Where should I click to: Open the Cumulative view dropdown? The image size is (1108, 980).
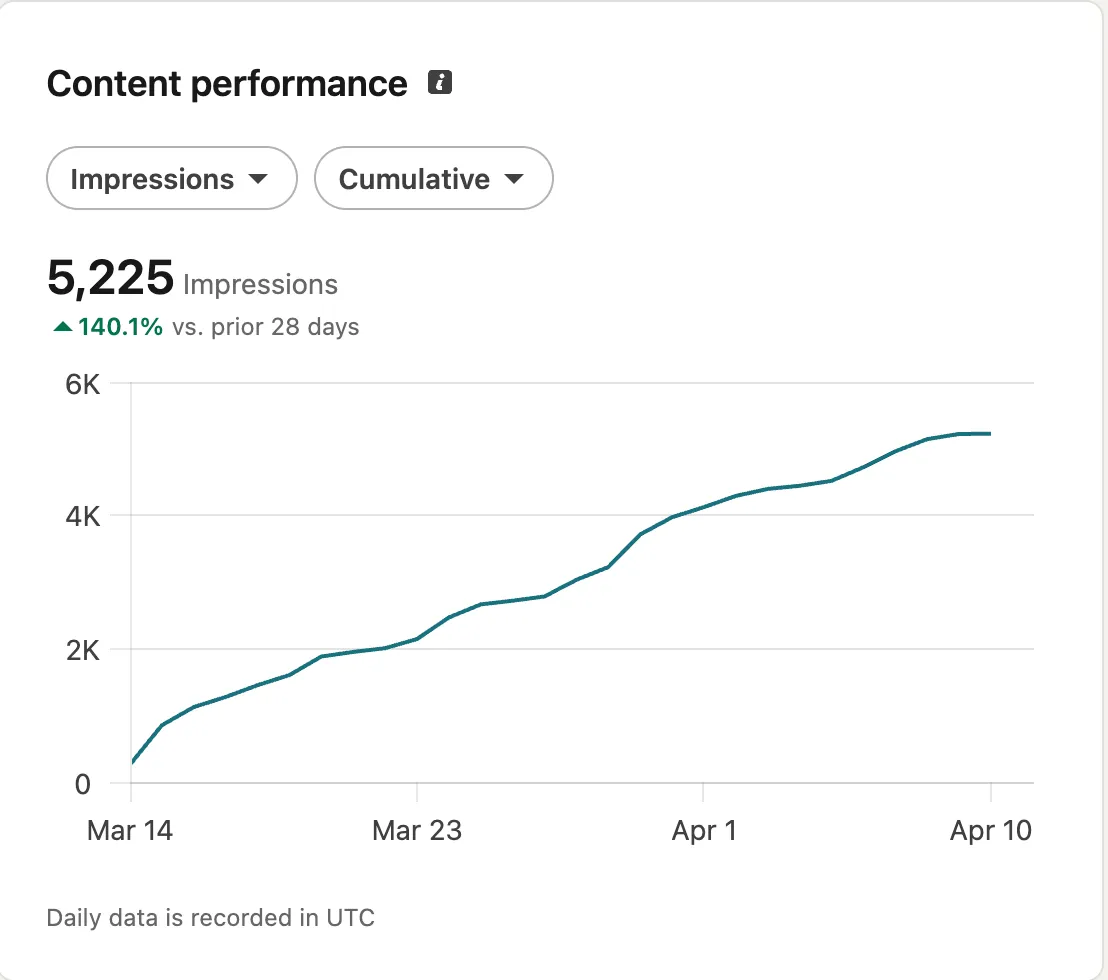coord(434,178)
